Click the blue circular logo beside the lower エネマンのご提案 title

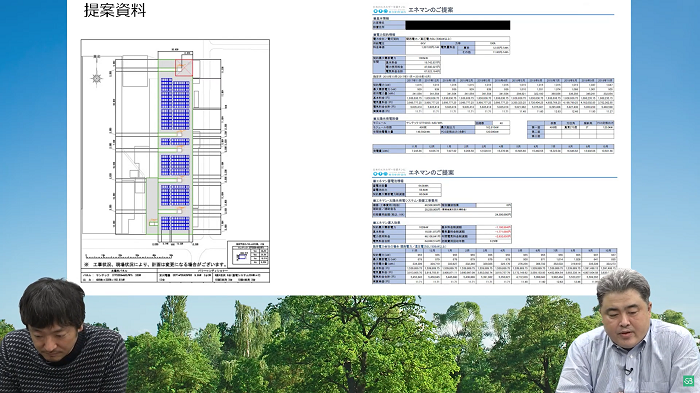[x=381, y=173]
